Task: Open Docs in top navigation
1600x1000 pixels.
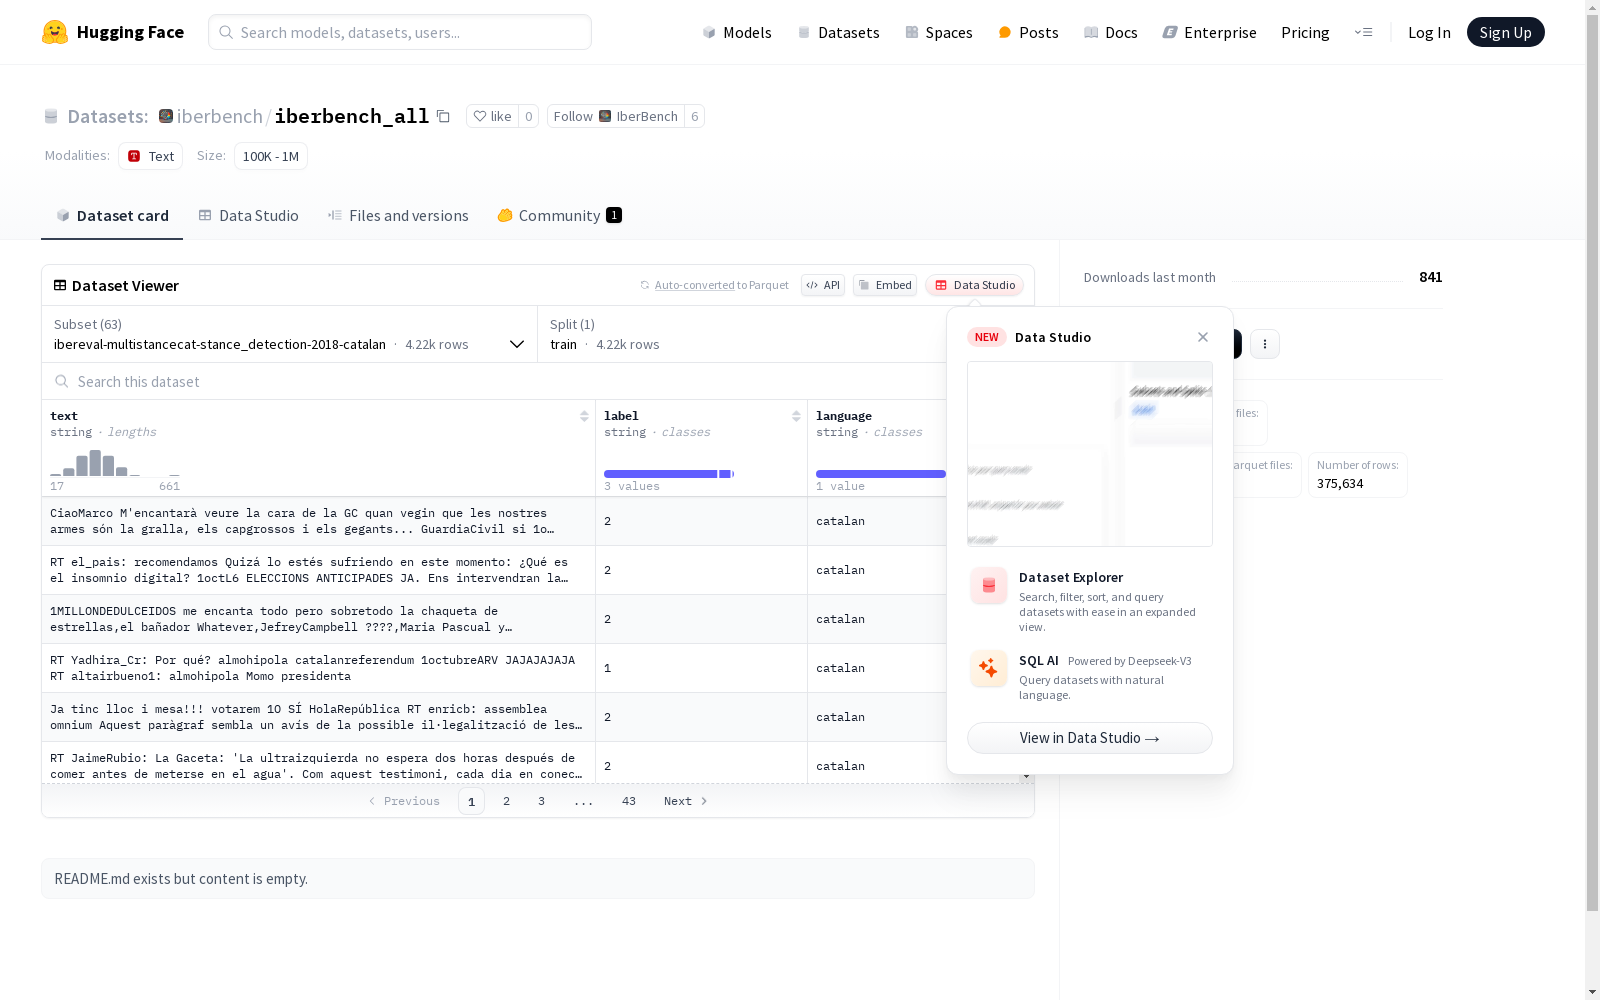Action: 1111,32
